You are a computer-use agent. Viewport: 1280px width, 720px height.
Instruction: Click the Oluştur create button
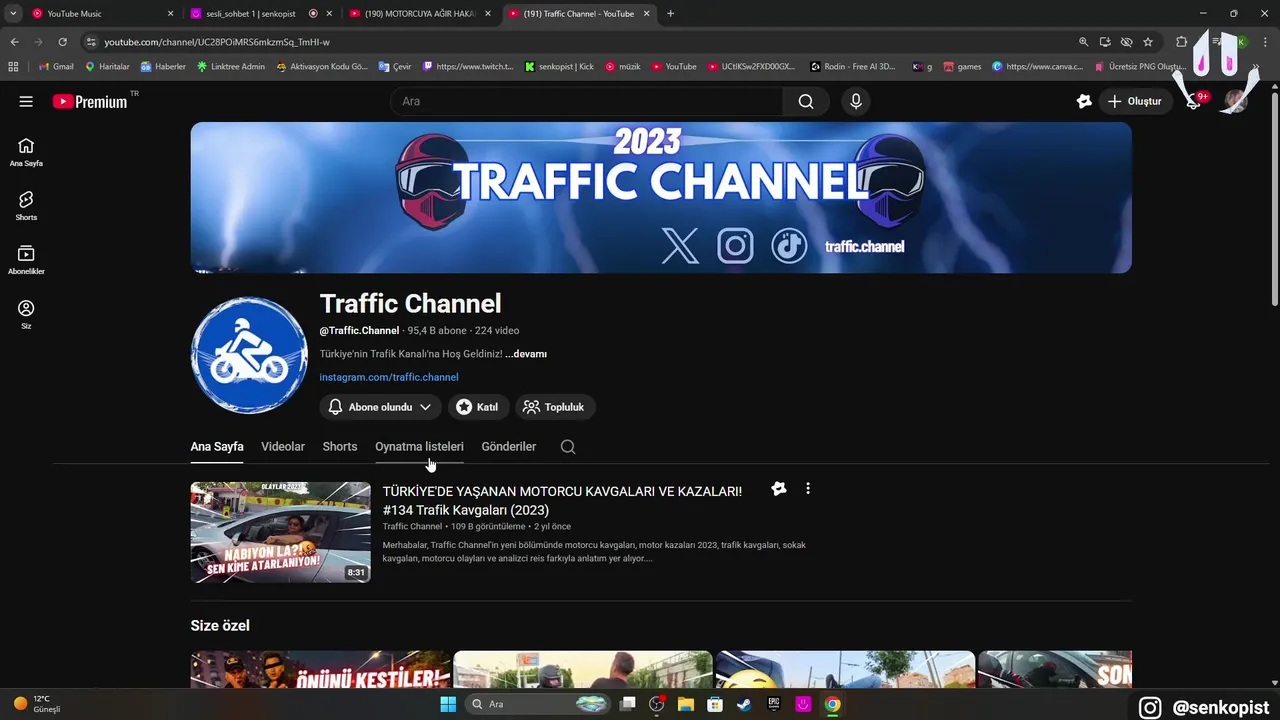(x=1135, y=101)
